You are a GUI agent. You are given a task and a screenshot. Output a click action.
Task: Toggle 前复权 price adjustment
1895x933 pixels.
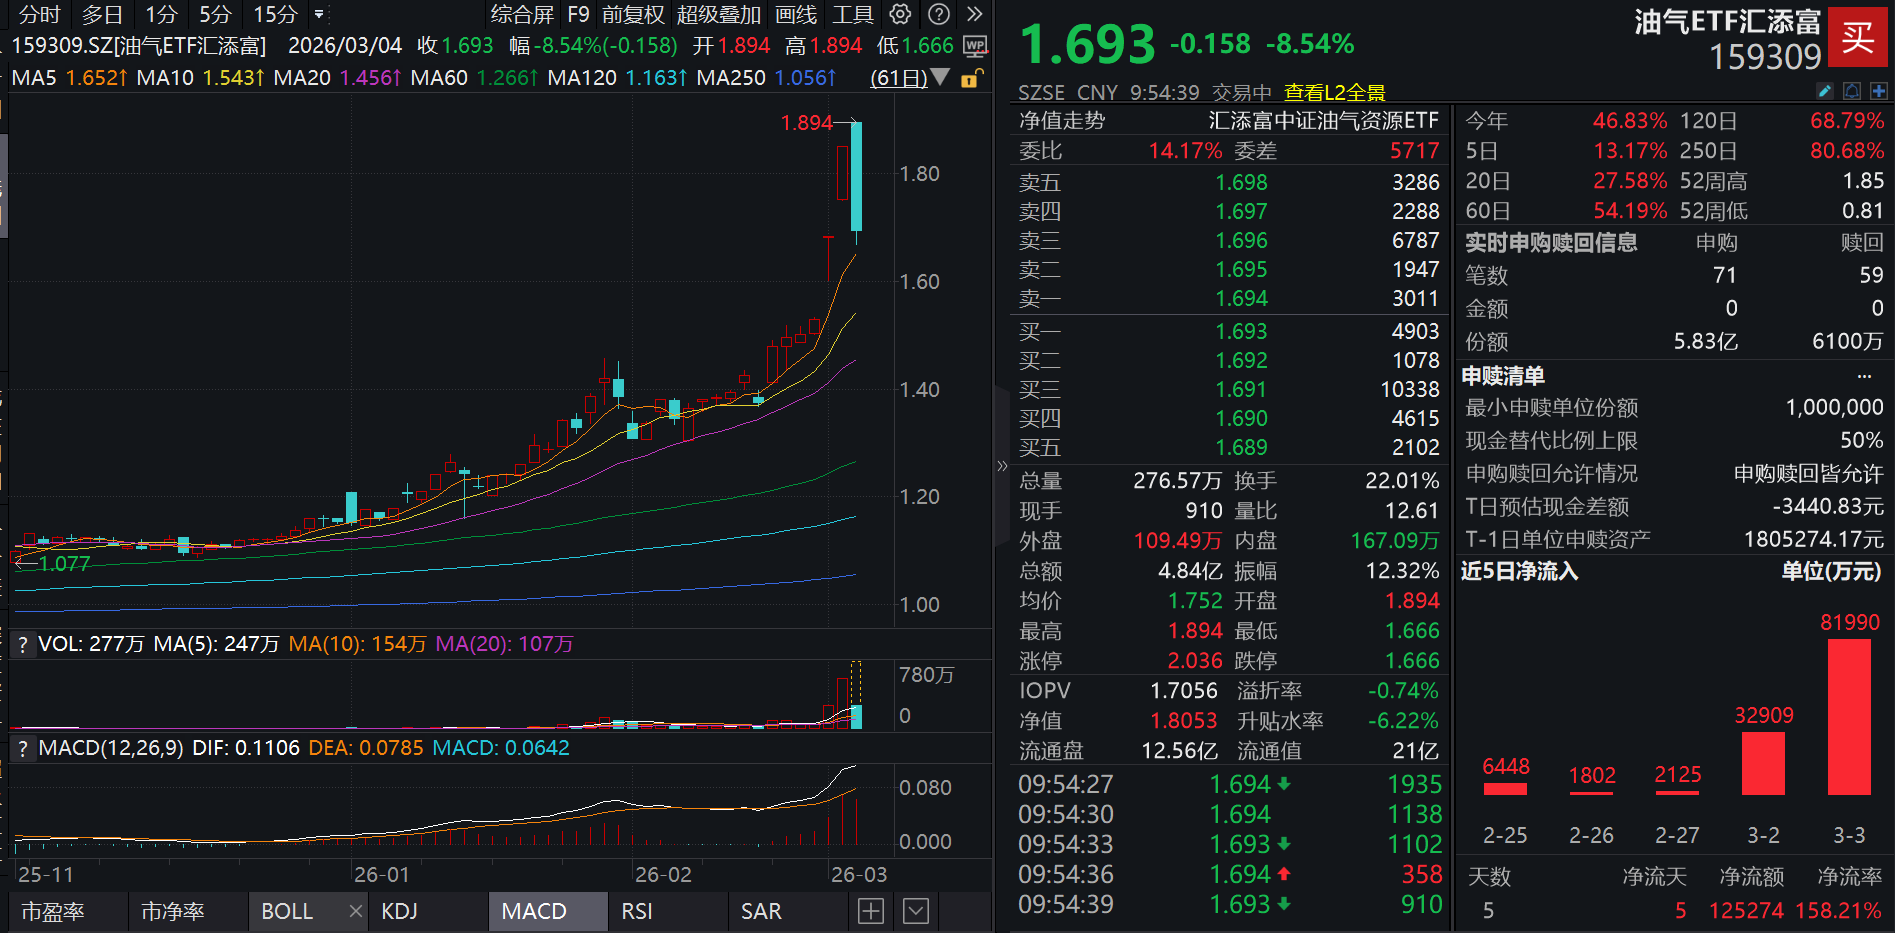click(633, 14)
